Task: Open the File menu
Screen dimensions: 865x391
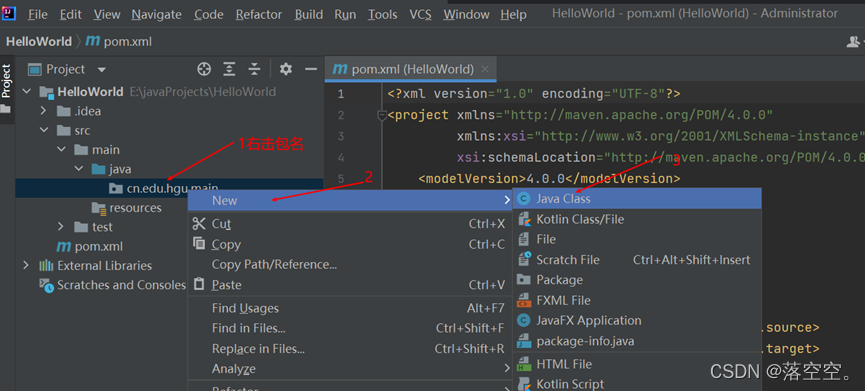Action: [x=38, y=14]
